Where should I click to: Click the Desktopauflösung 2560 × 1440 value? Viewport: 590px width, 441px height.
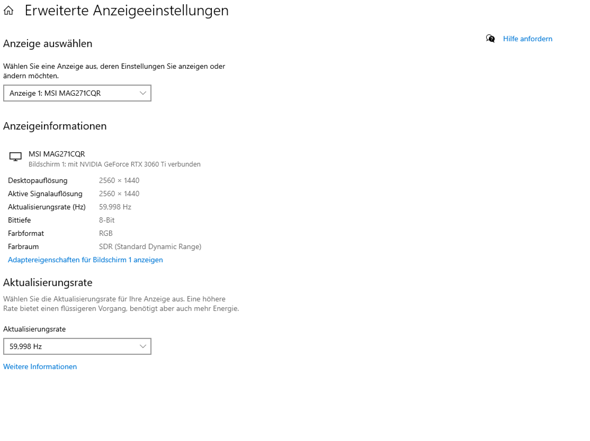[x=119, y=180]
